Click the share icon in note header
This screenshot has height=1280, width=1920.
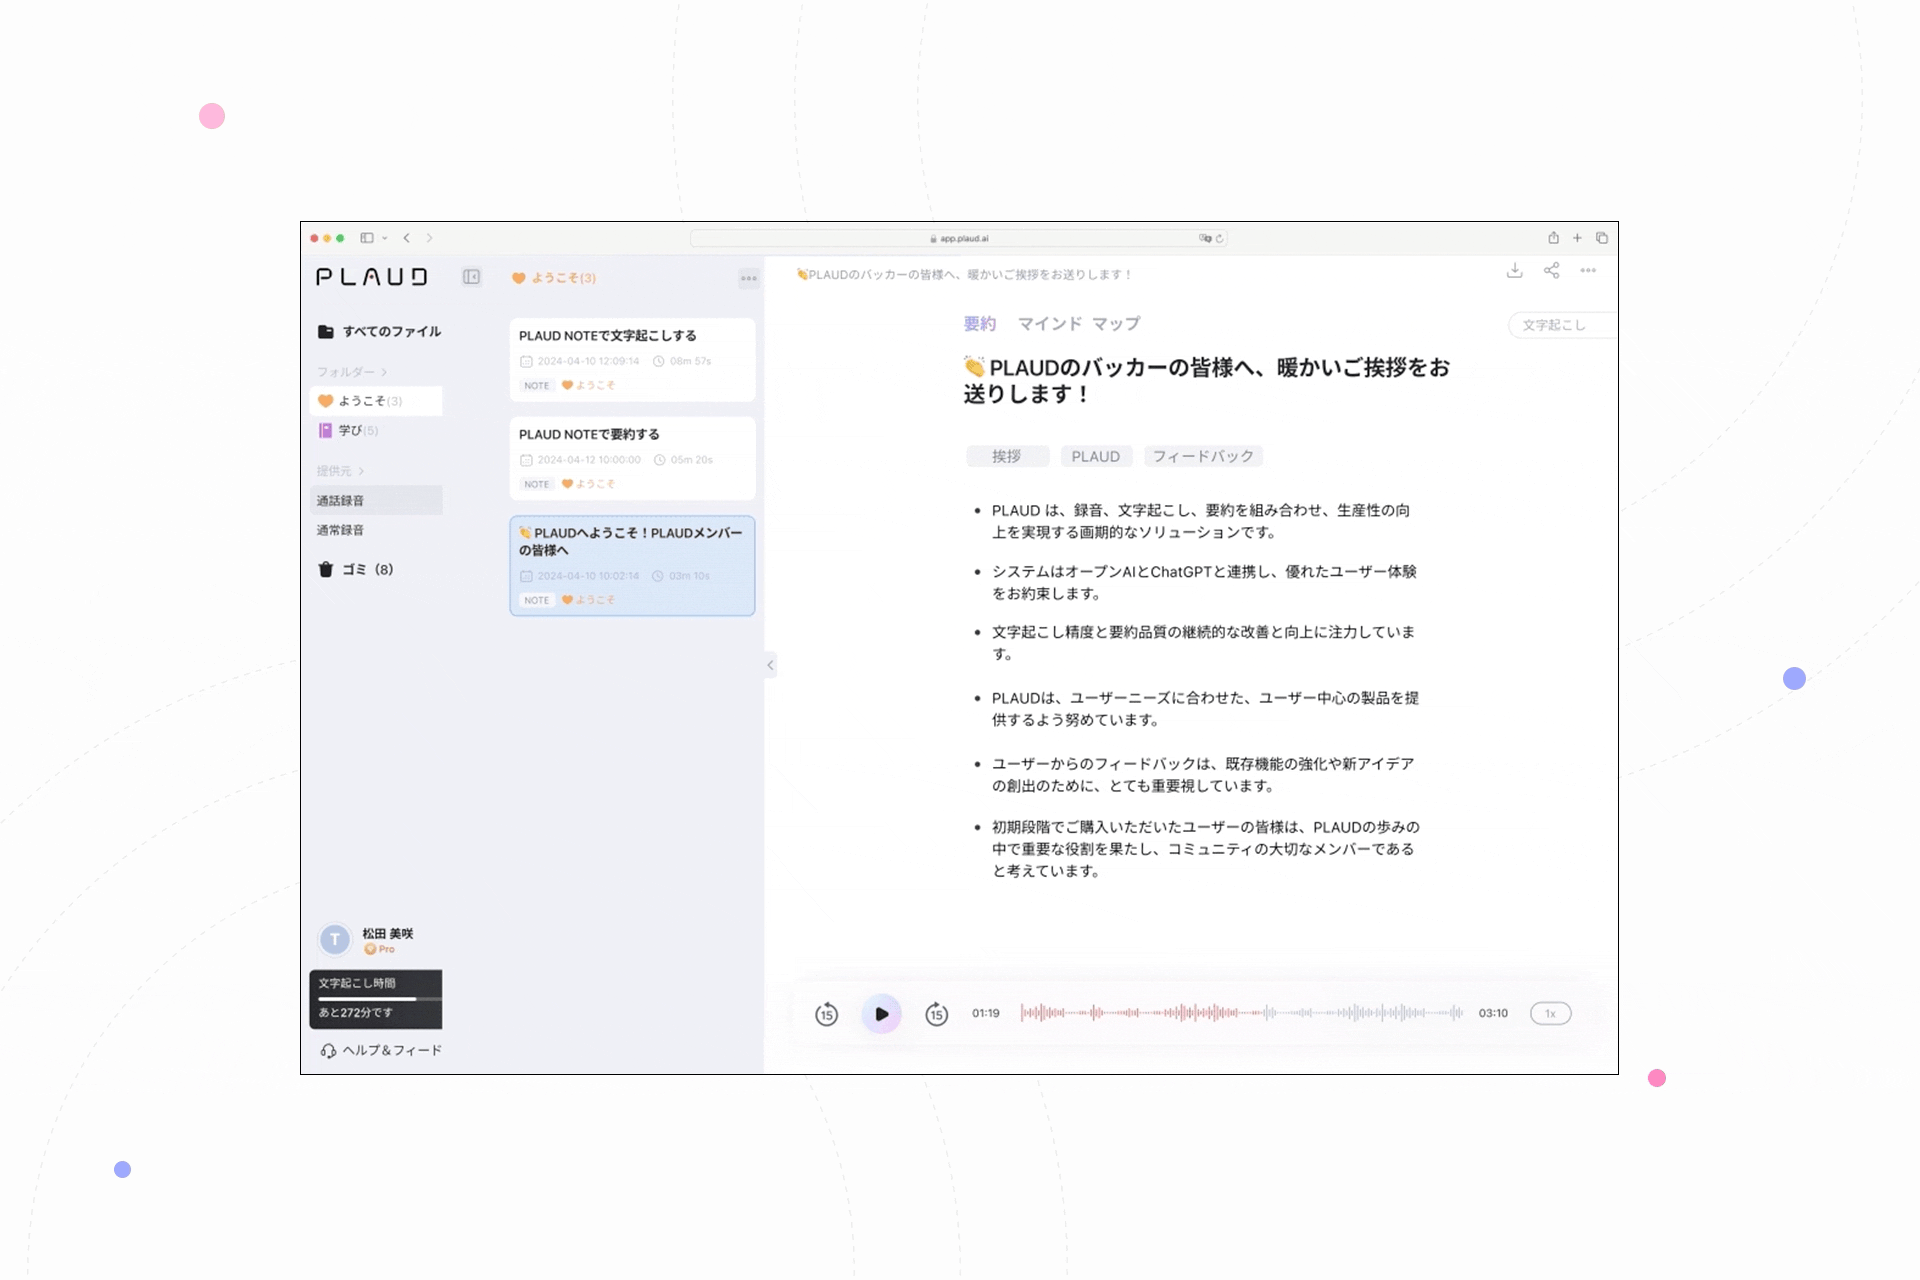(x=1551, y=271)
